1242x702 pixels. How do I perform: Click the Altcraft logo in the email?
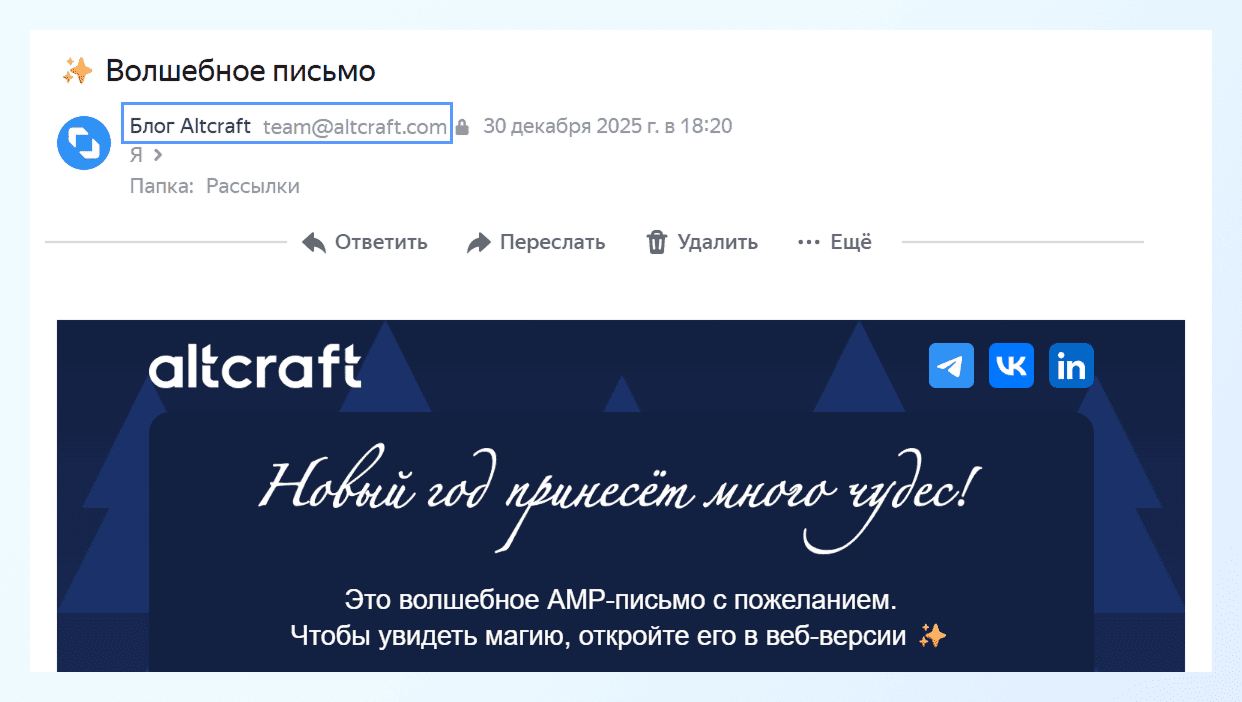coord(255,366)
